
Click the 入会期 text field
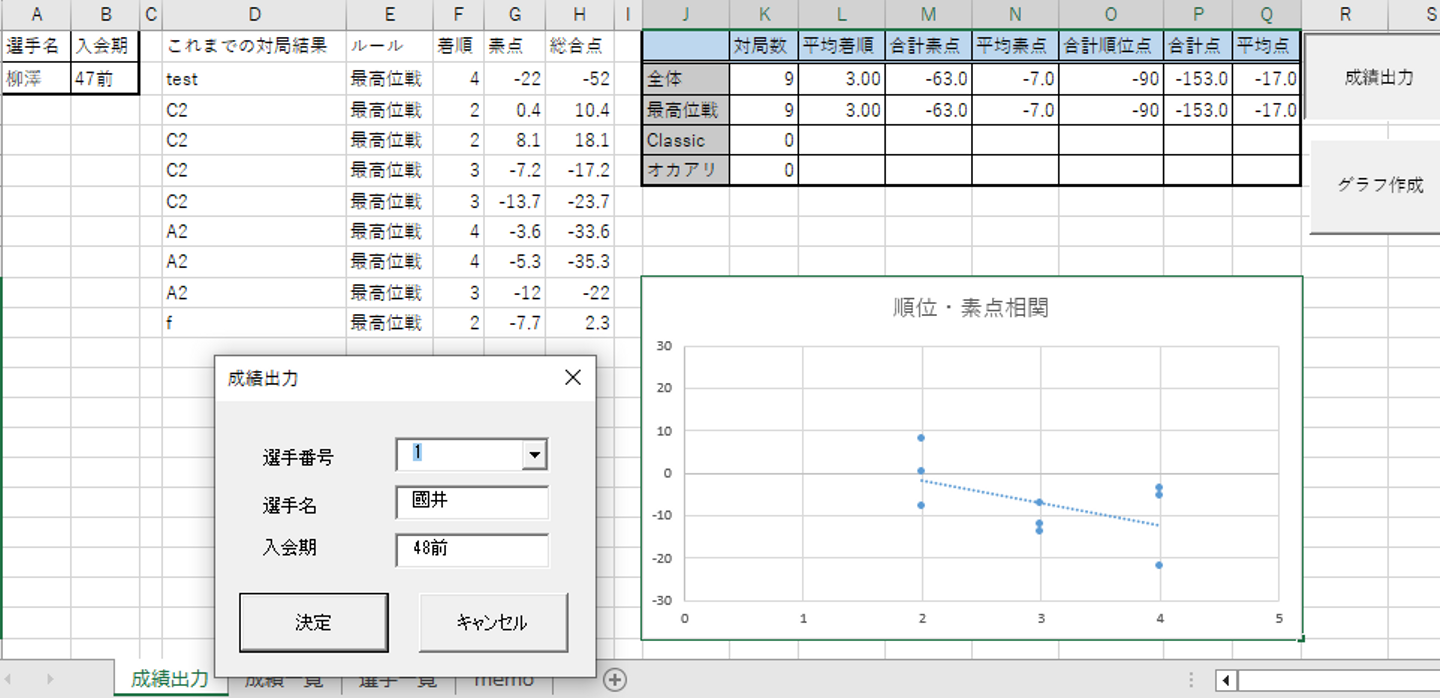click(472, 549)
